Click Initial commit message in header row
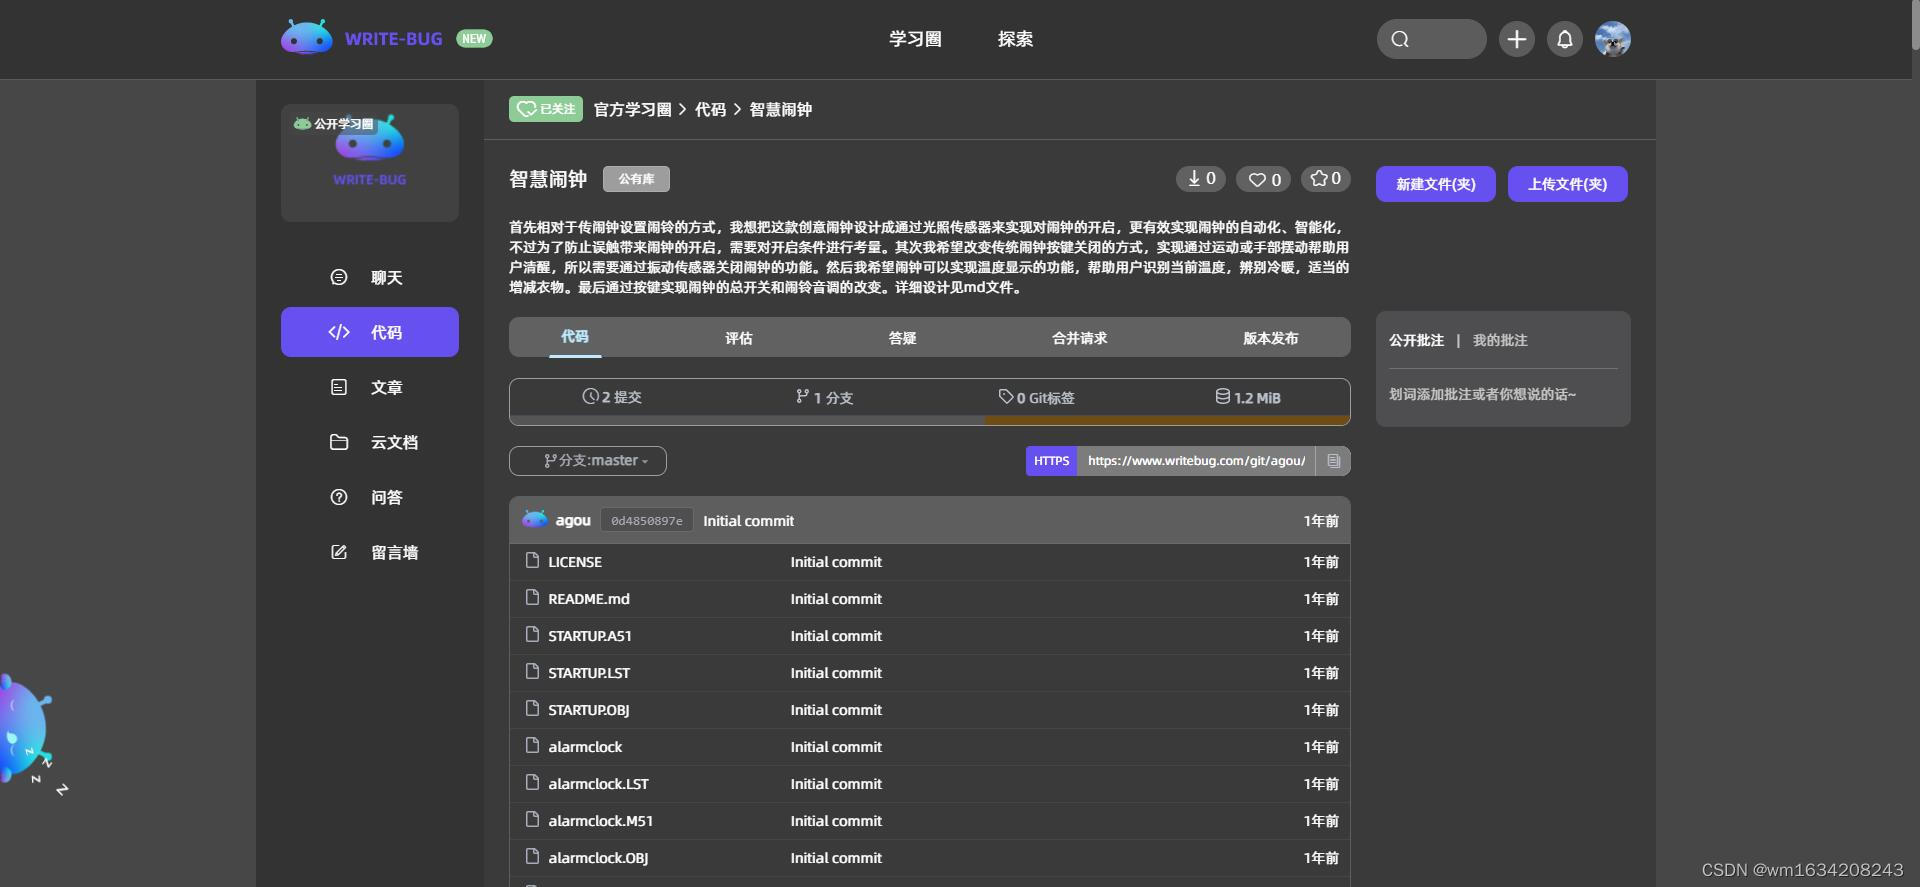The height and width of the screenshot is (887, 1920). click(748, 520)
